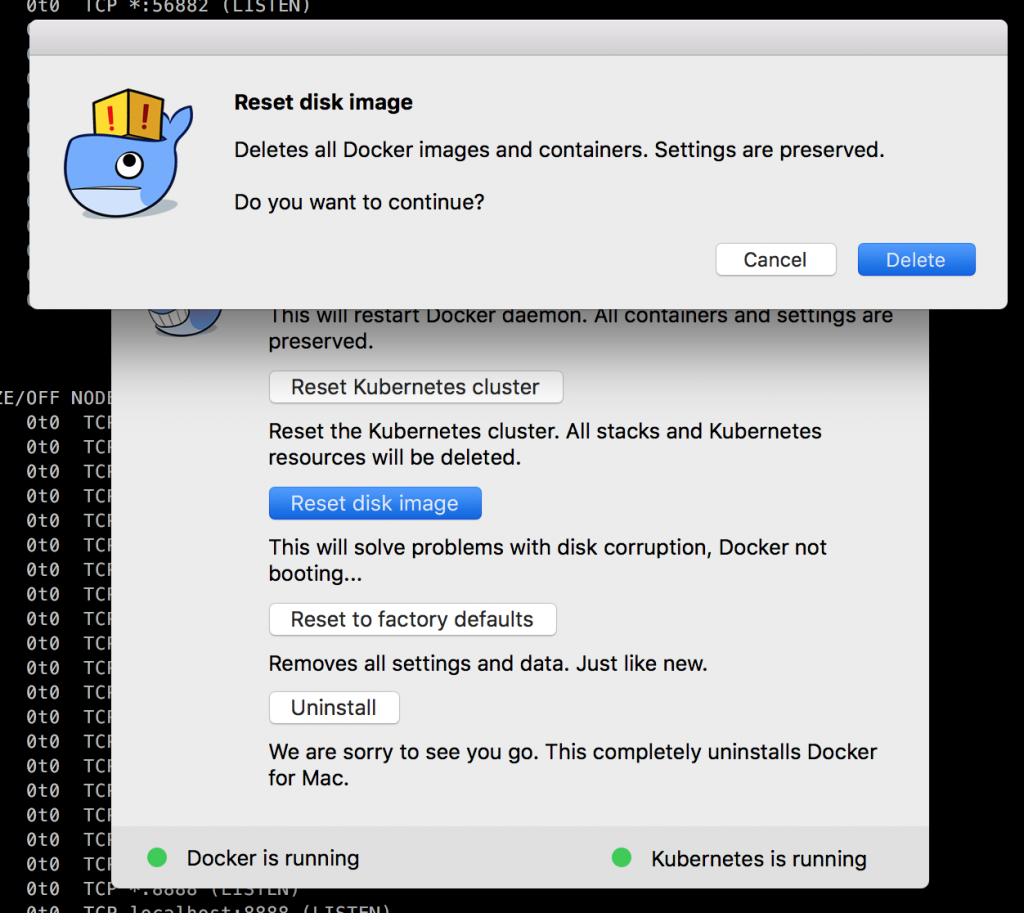Click the green Docker running status dot
Viewport: 1024px width, 913px height.
click(157, 857)
